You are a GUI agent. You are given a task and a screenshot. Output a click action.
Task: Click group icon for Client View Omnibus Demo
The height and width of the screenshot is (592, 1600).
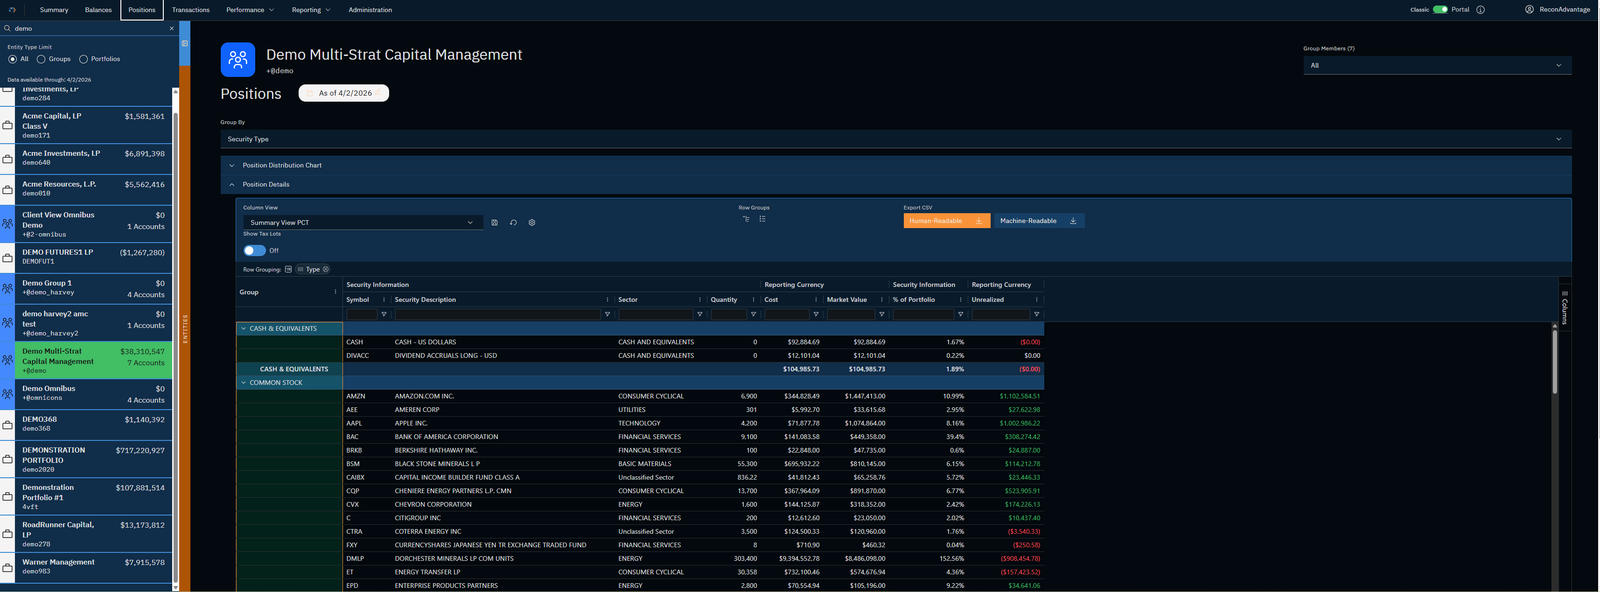tap(8, 224)
